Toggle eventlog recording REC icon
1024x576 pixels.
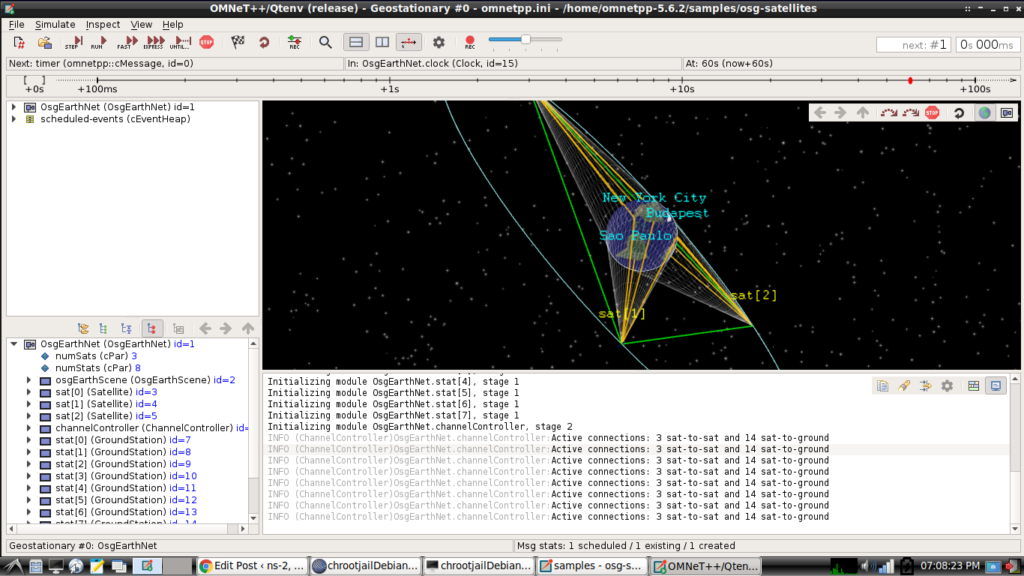295,42
